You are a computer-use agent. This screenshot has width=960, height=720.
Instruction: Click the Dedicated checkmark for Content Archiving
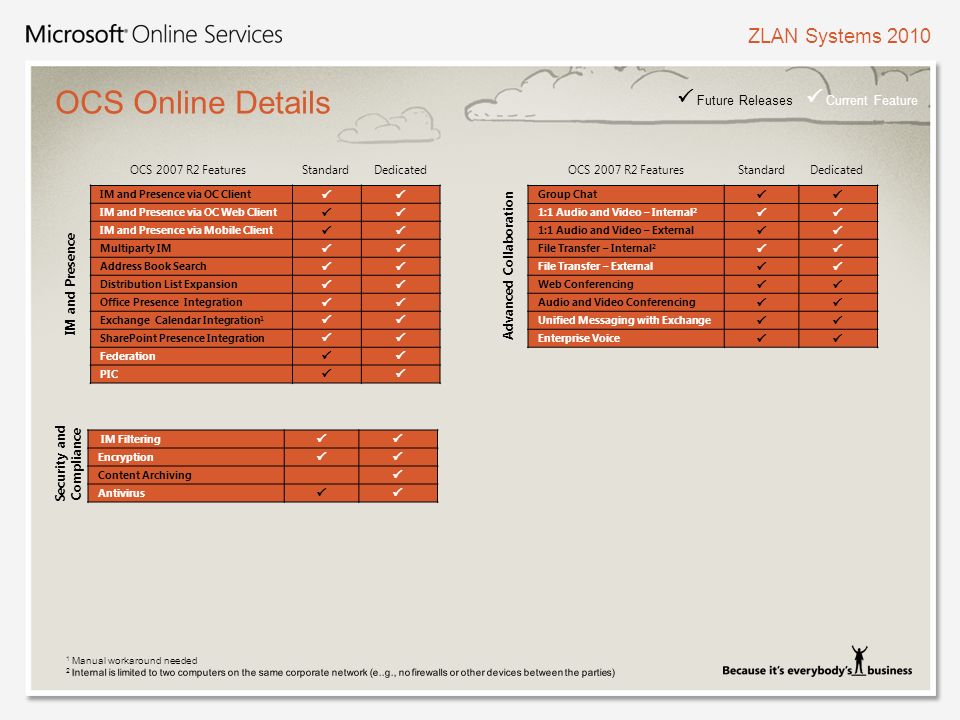pyautogui.click(x=397, y=474)
